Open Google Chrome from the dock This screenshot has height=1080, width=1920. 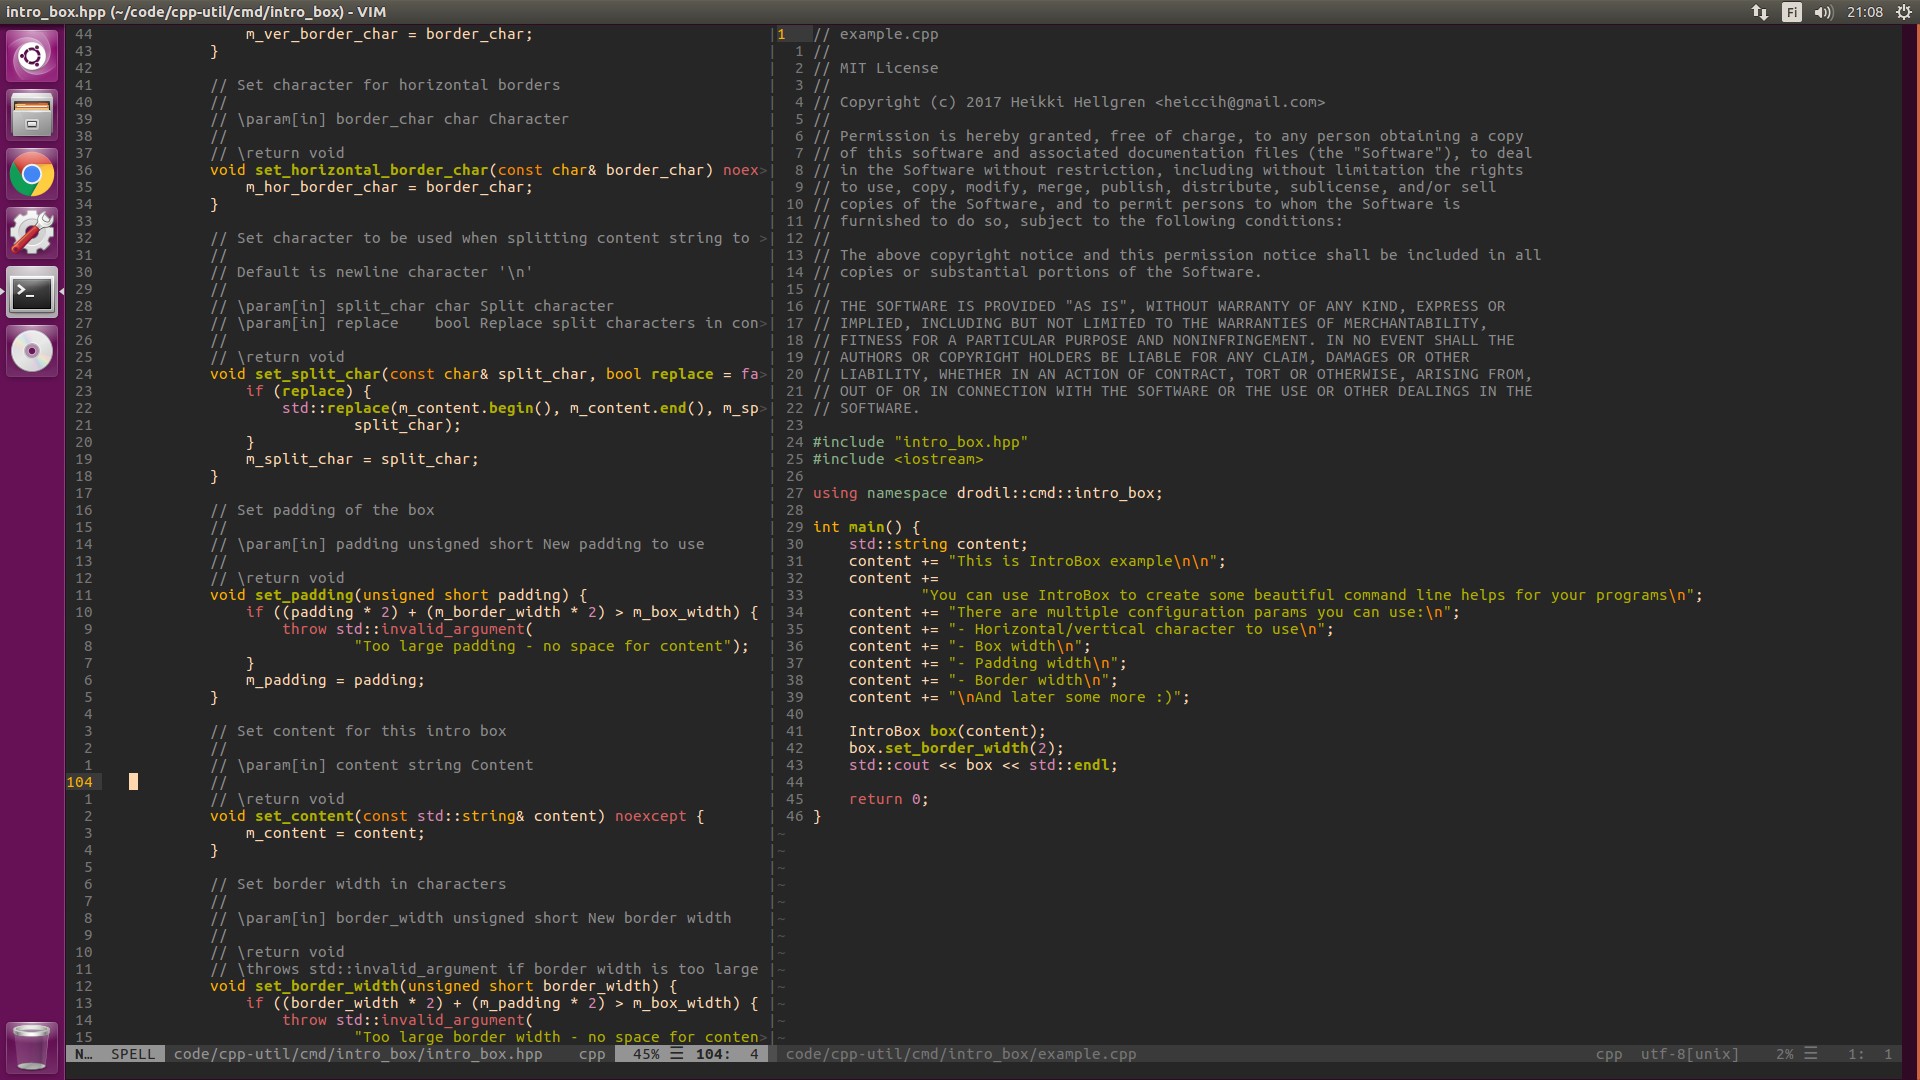(32, 173)
